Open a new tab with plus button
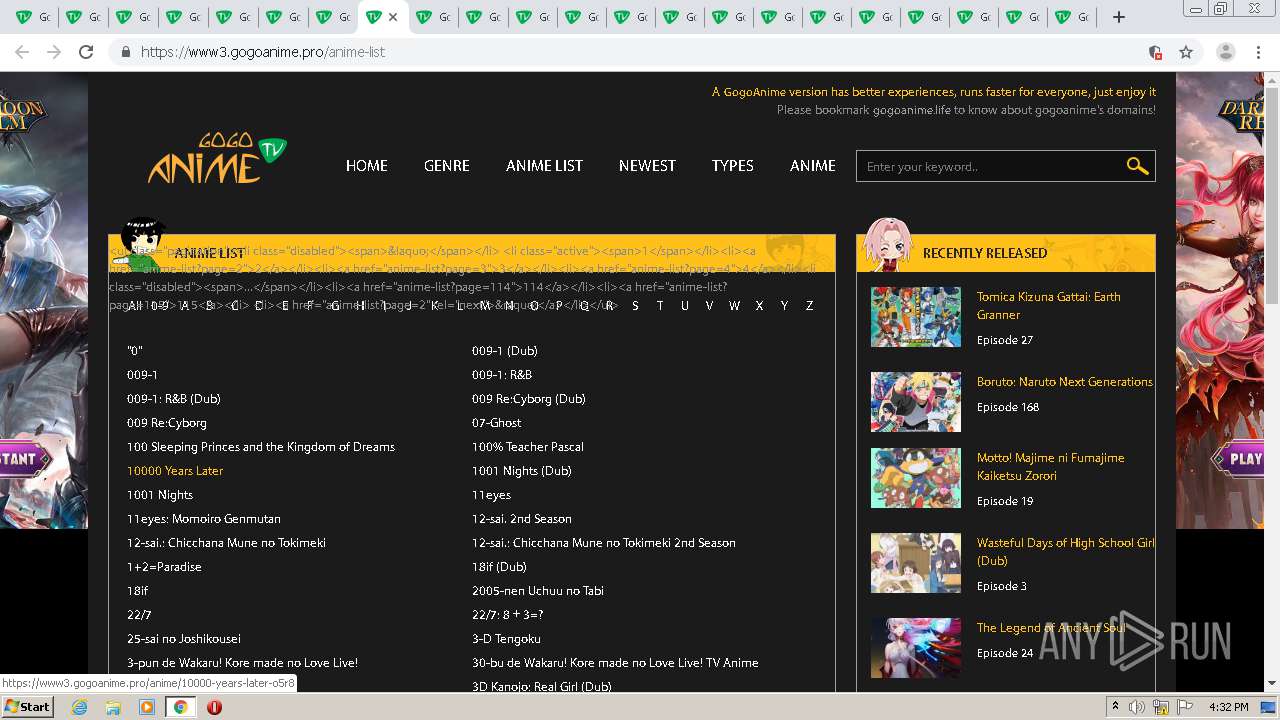 [x=1119, y=17]
